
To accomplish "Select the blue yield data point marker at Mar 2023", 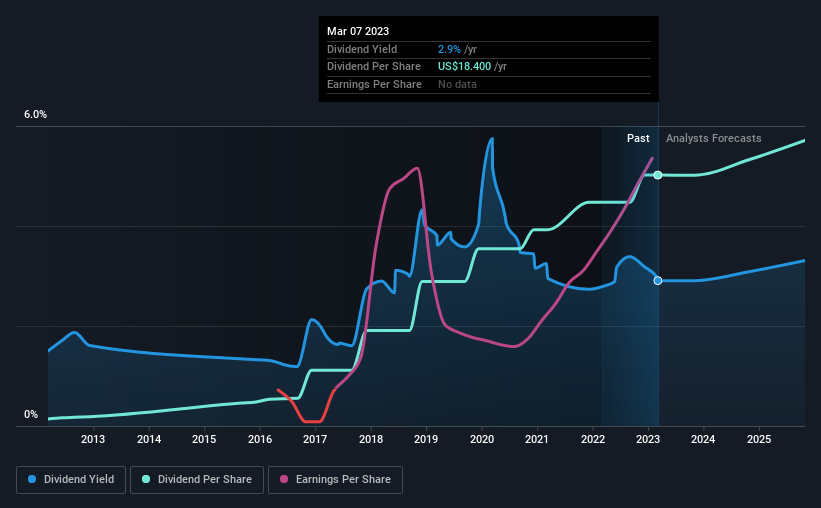I will 658,281.
